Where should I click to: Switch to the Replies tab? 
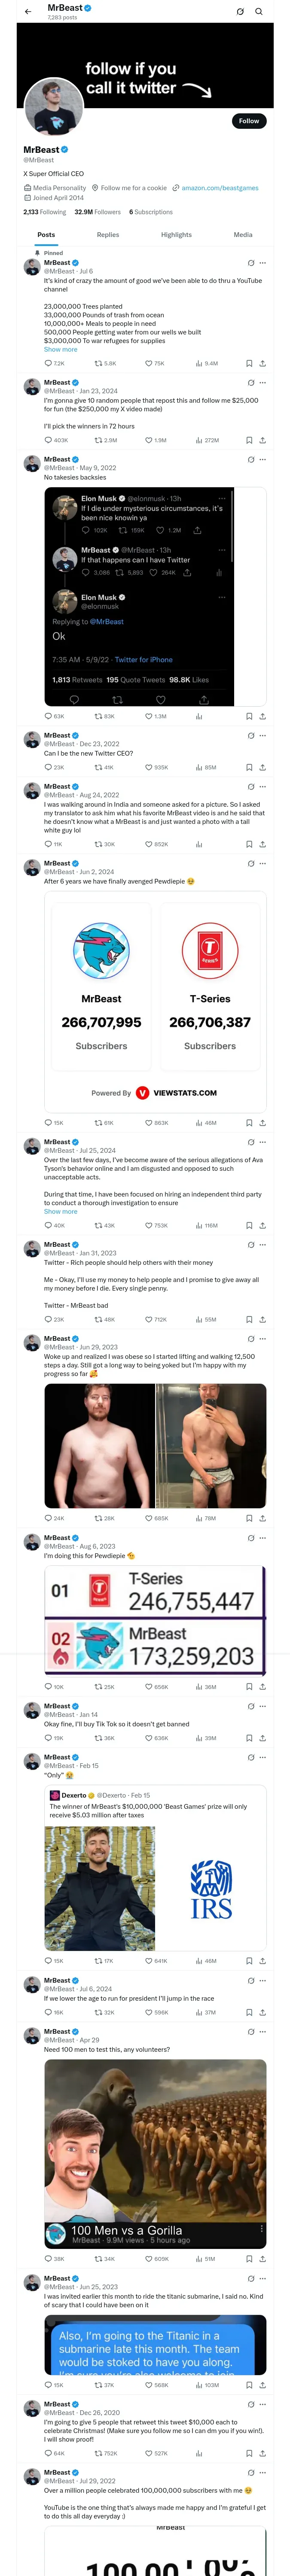[108, 235]
